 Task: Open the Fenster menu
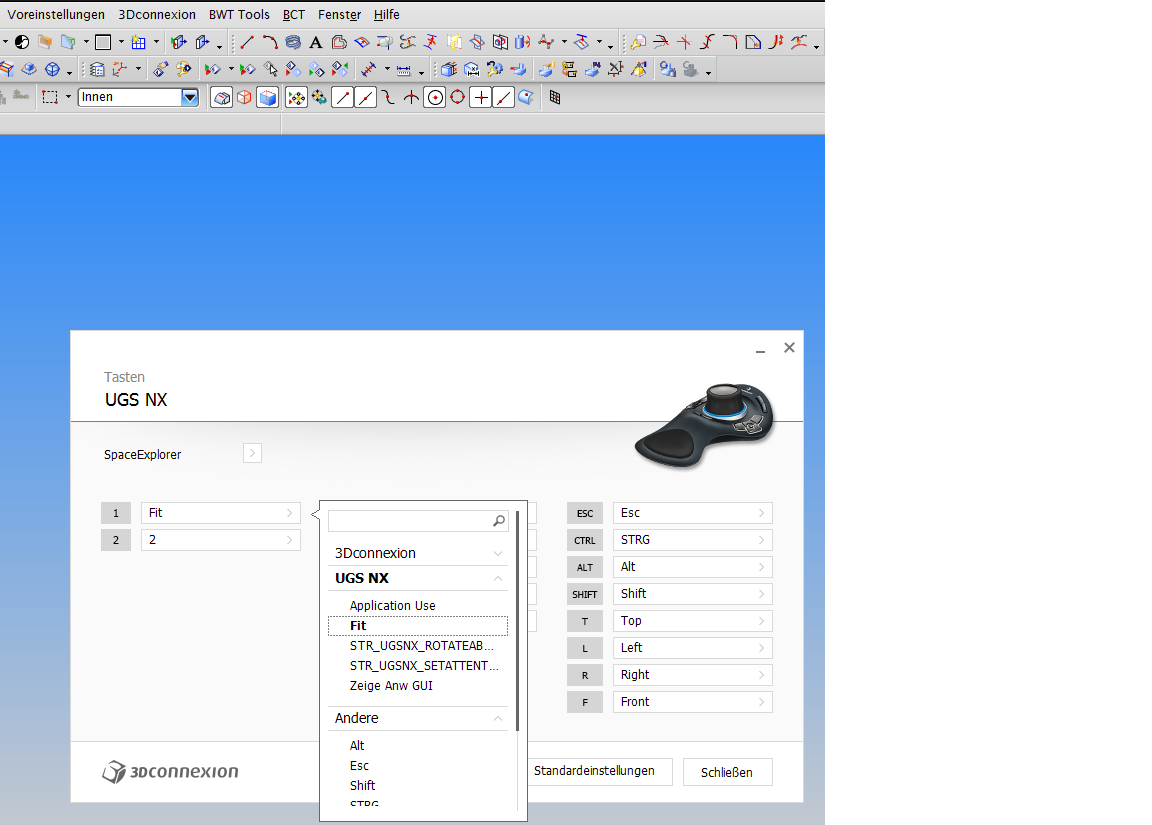(x=339, y=15)
